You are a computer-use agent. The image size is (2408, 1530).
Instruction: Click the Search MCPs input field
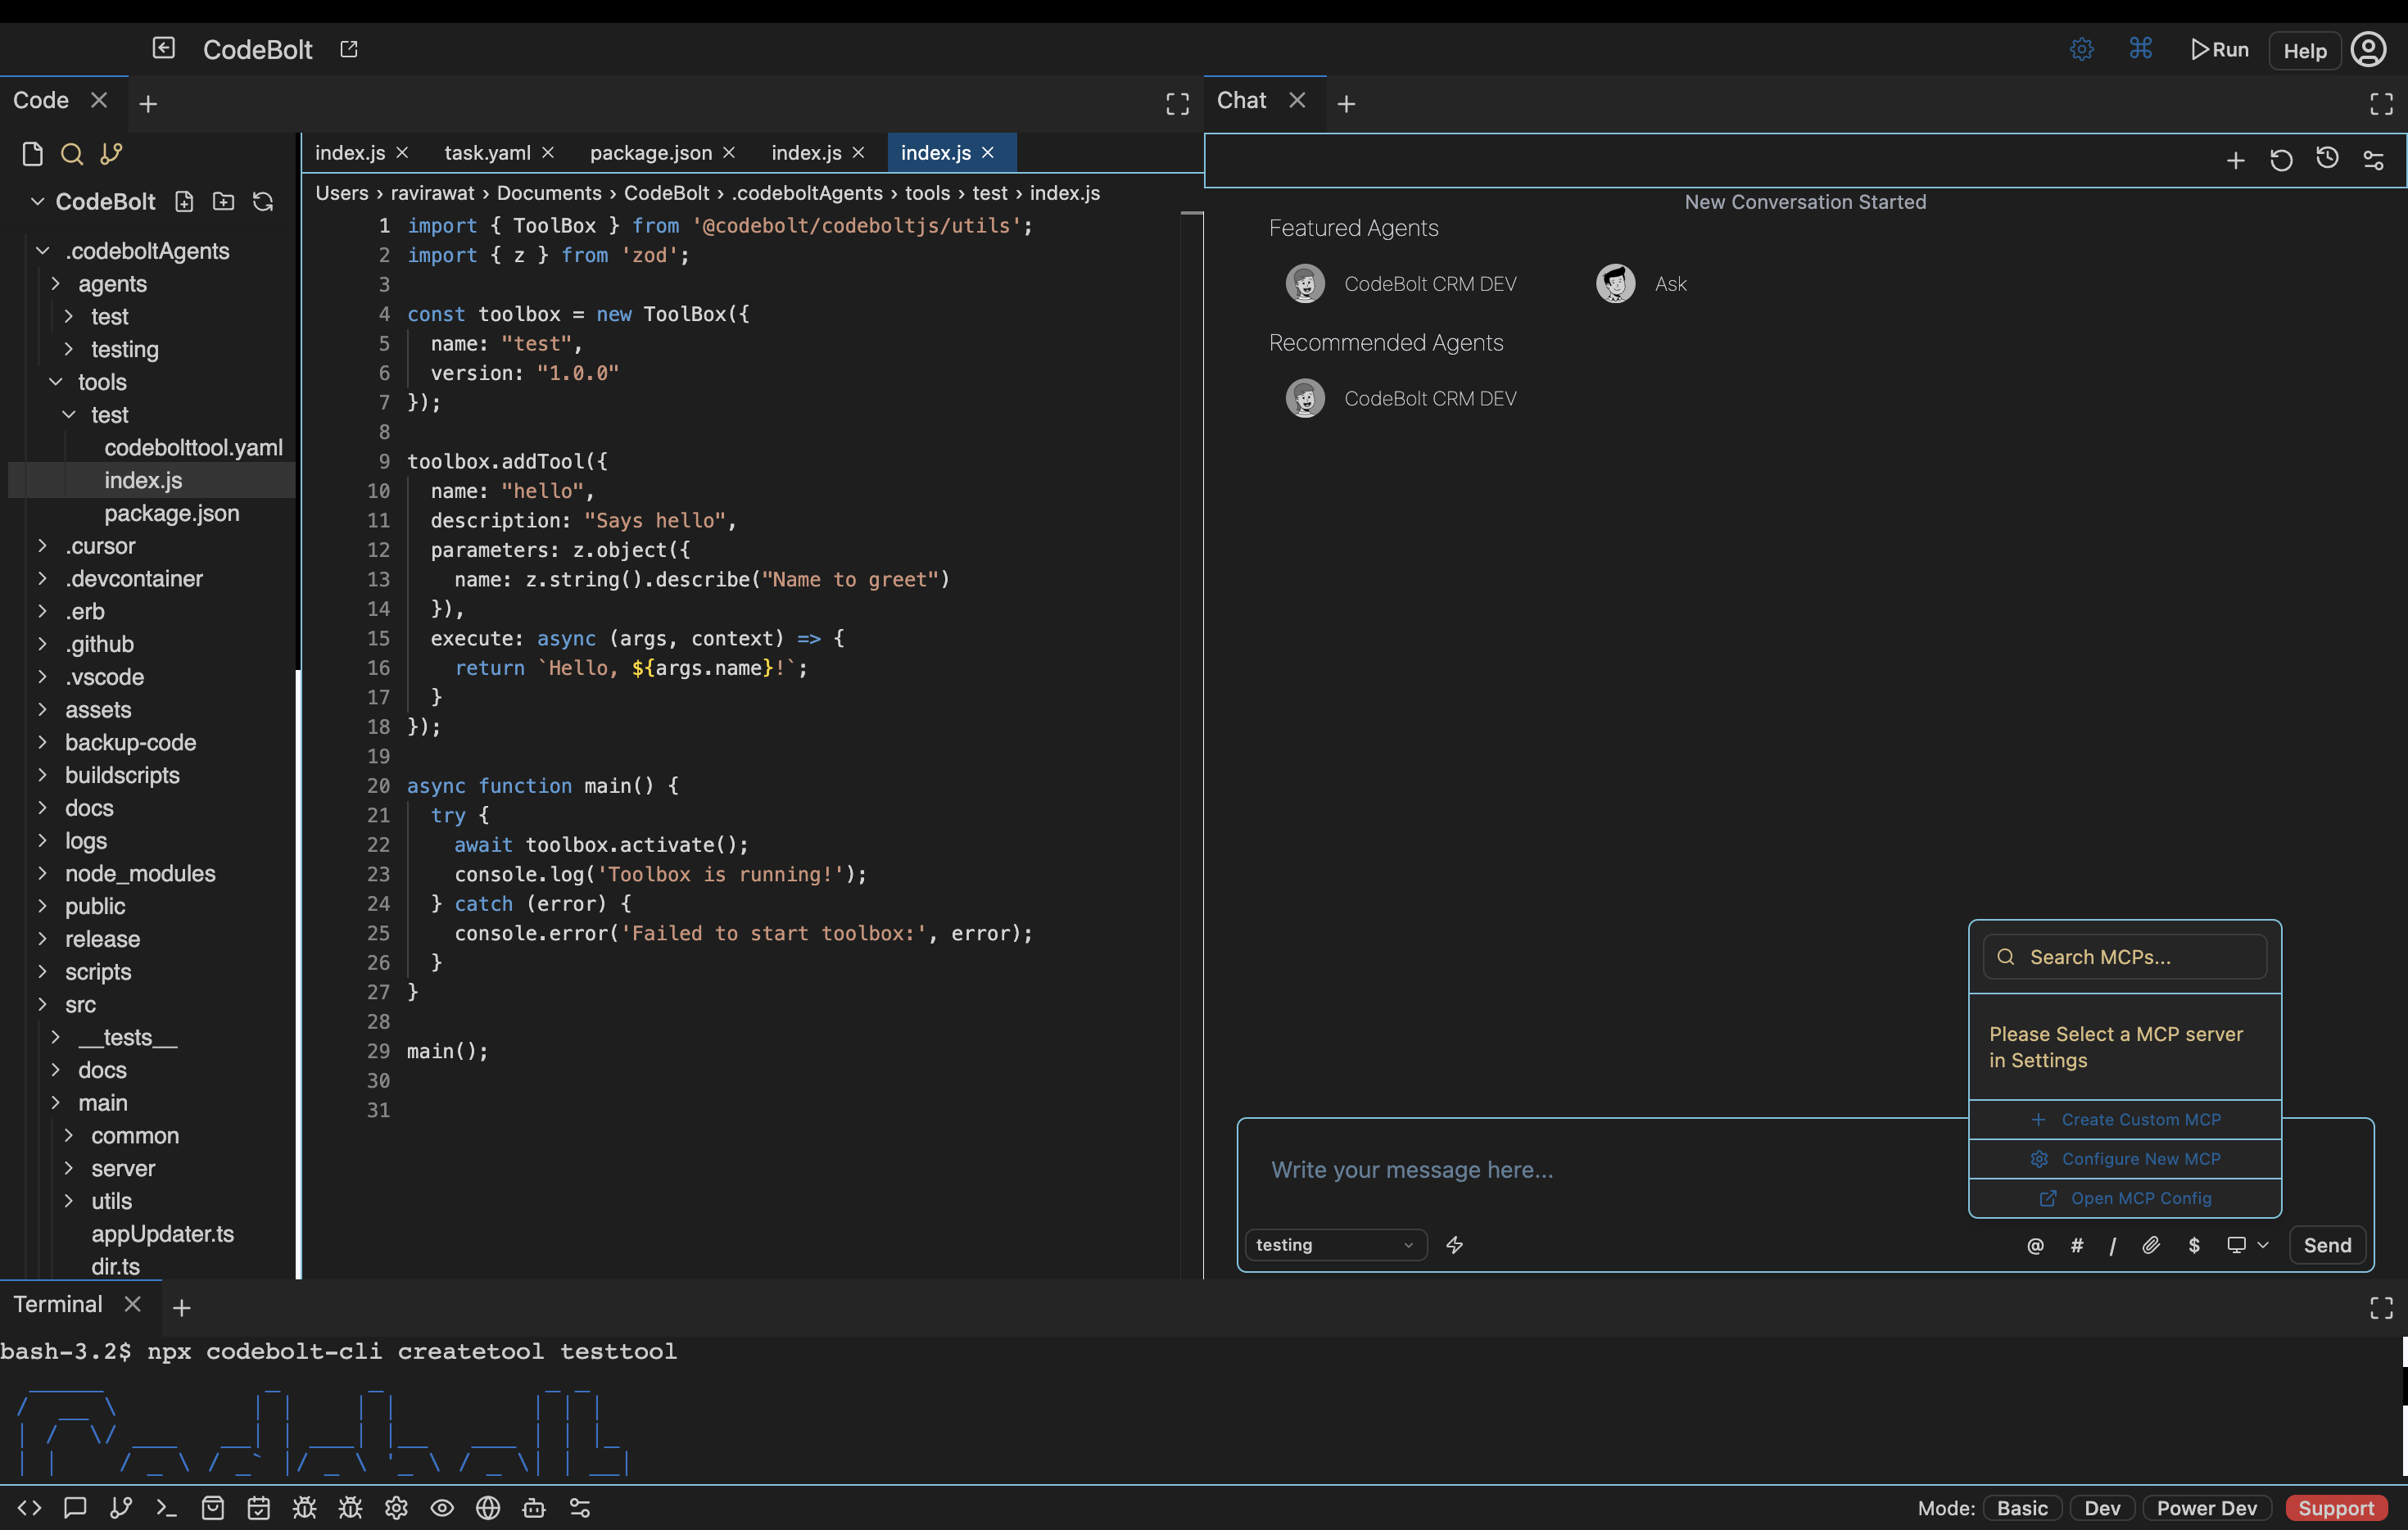(2125, 957)
